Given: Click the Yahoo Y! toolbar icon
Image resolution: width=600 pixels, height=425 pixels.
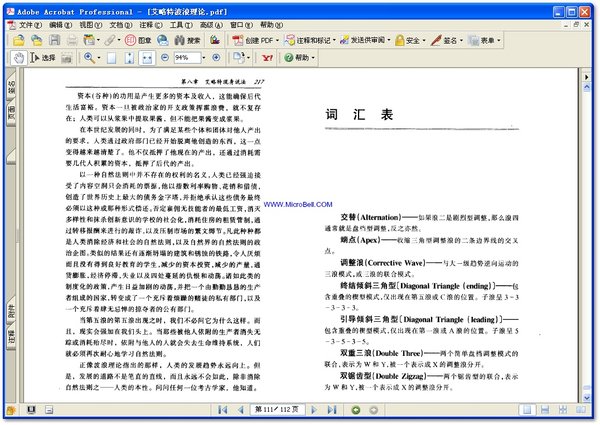Looking at the screenshot, I should point(267,58).
